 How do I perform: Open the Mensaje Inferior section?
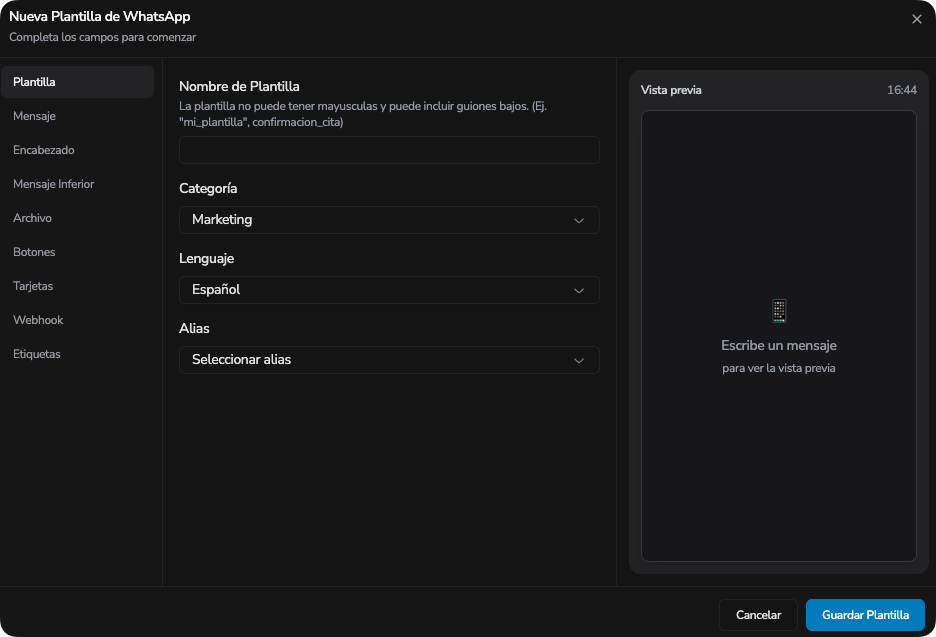pyautogui.click(x=78, y=184)
